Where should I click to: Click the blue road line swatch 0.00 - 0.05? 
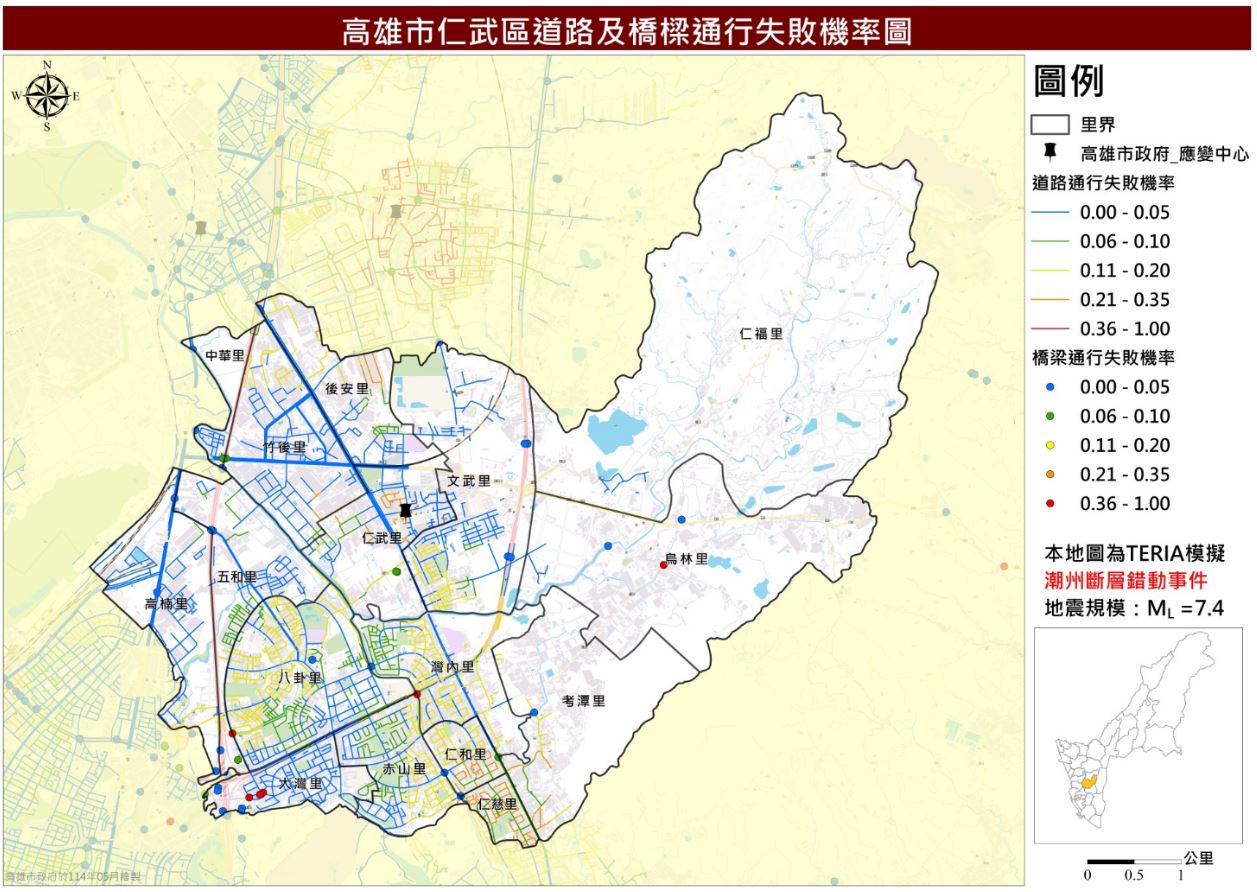pos(1051,212)
